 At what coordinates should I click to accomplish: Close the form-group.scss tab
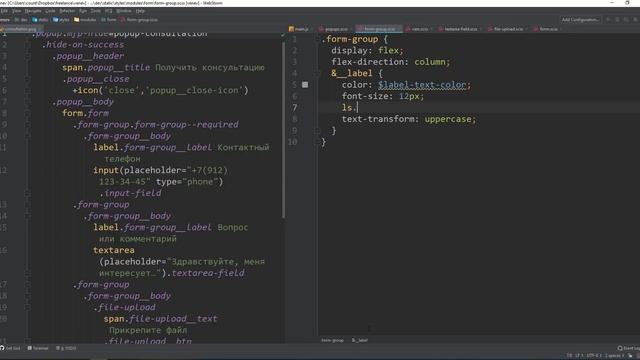(x=400, y=29)
